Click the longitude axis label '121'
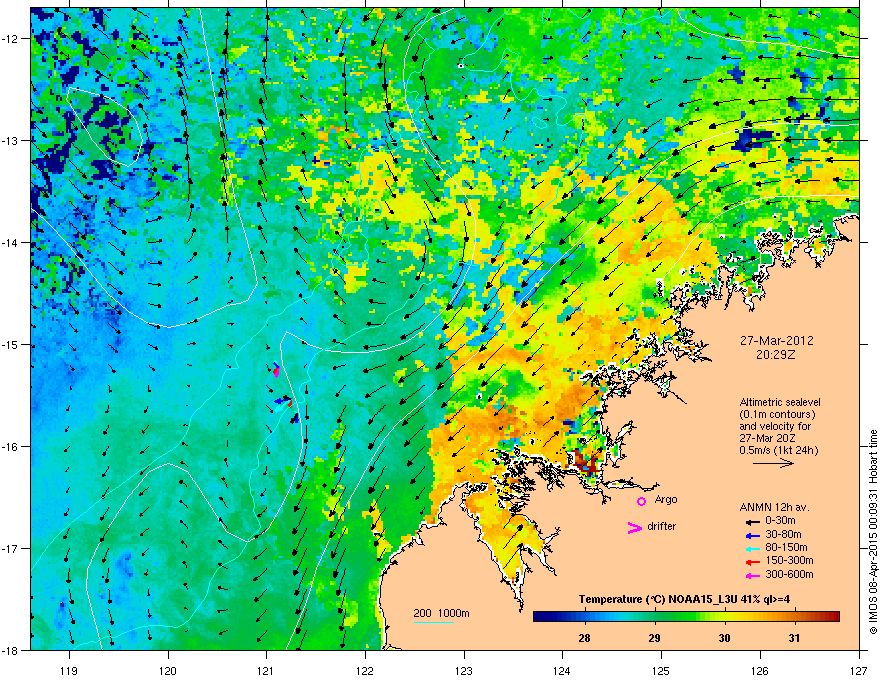Viewport: 880px width, 680px height. pos(266,671)
